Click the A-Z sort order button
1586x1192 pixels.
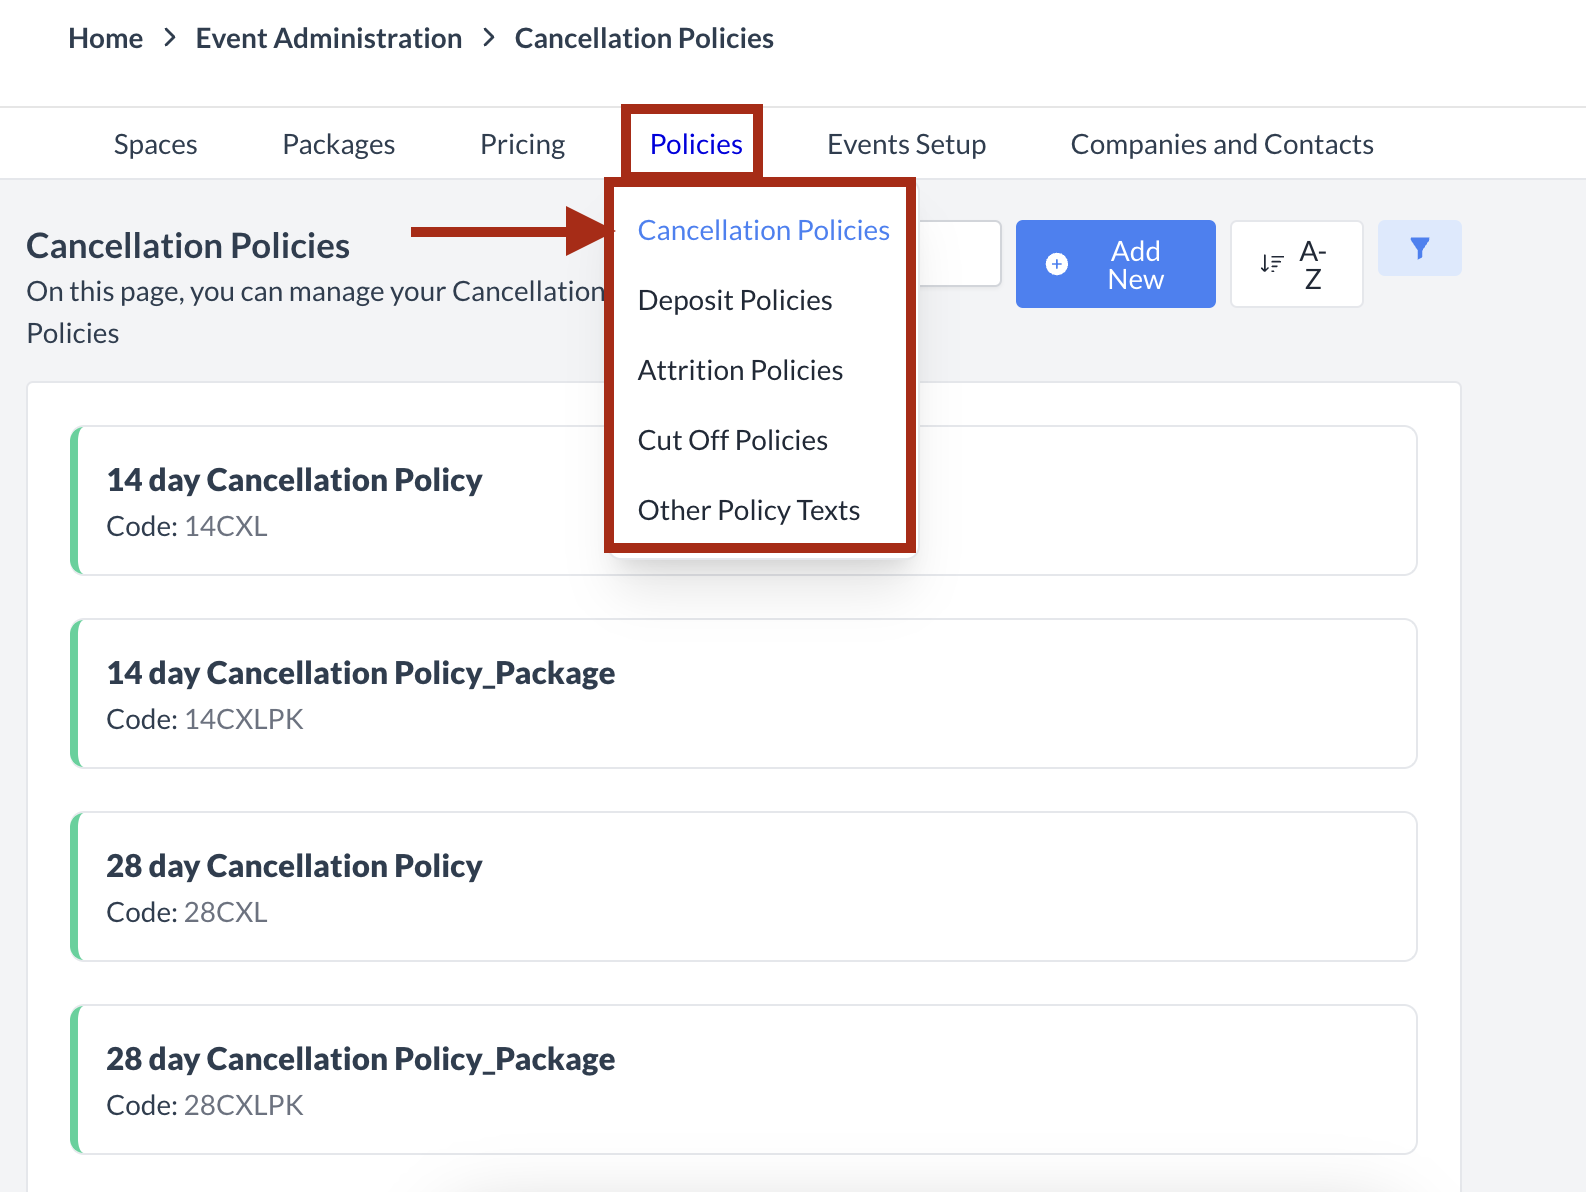click(x=1296, y=264)
